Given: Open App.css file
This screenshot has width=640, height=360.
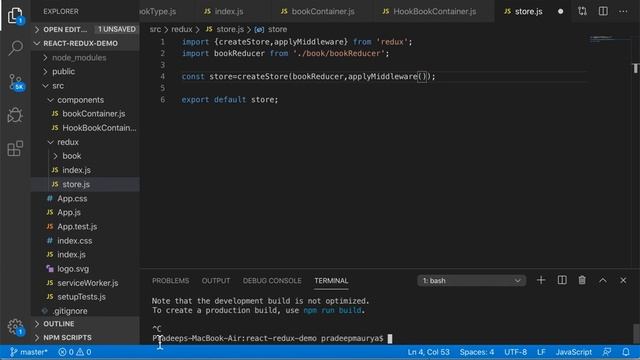Looking at the screenshot, I should [x=85, y=198].
